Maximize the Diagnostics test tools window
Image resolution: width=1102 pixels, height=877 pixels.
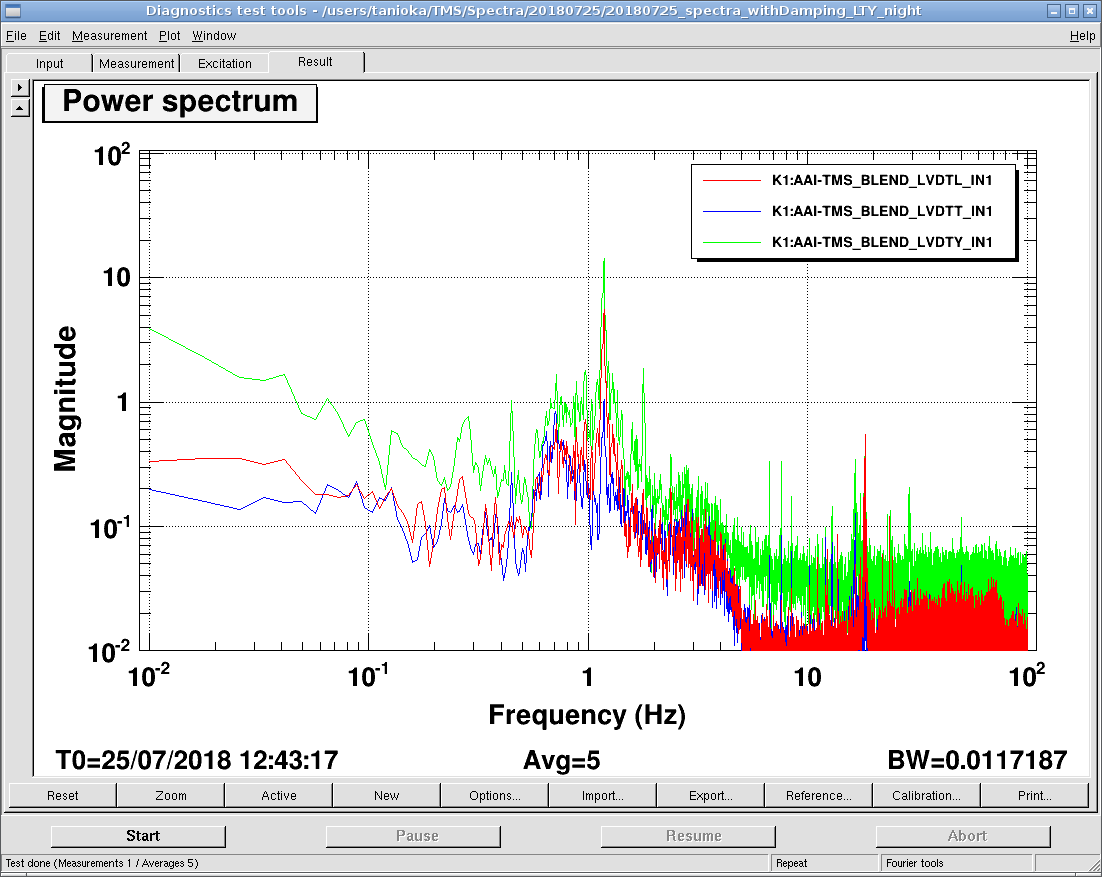click(x=1071, y=11)
